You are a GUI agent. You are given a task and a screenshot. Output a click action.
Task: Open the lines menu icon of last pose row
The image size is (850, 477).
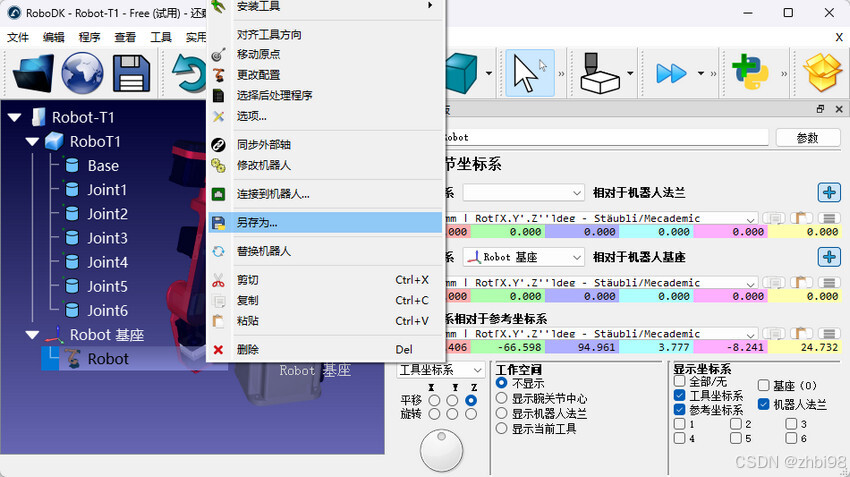(829, 333)
